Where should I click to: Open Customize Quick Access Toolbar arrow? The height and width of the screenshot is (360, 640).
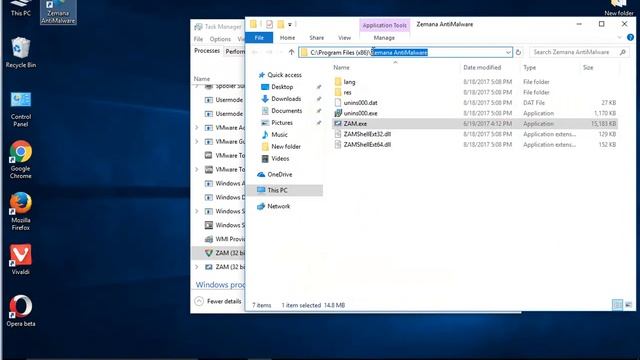(290, 24)
